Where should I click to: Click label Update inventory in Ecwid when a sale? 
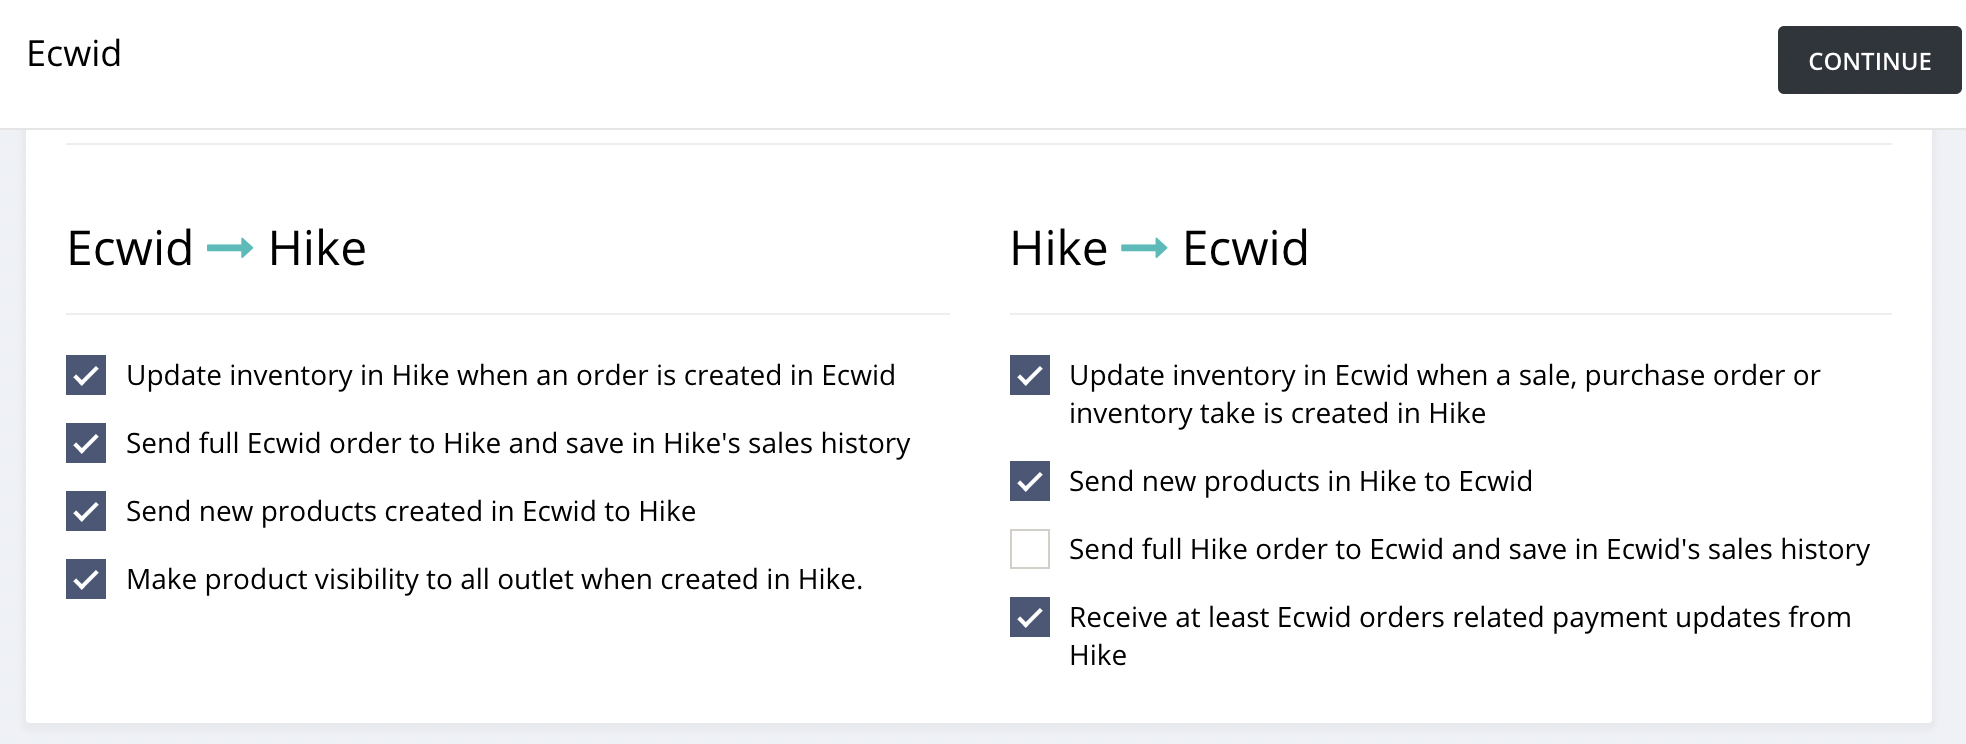pyautogui.click(x=1444, y=394)
